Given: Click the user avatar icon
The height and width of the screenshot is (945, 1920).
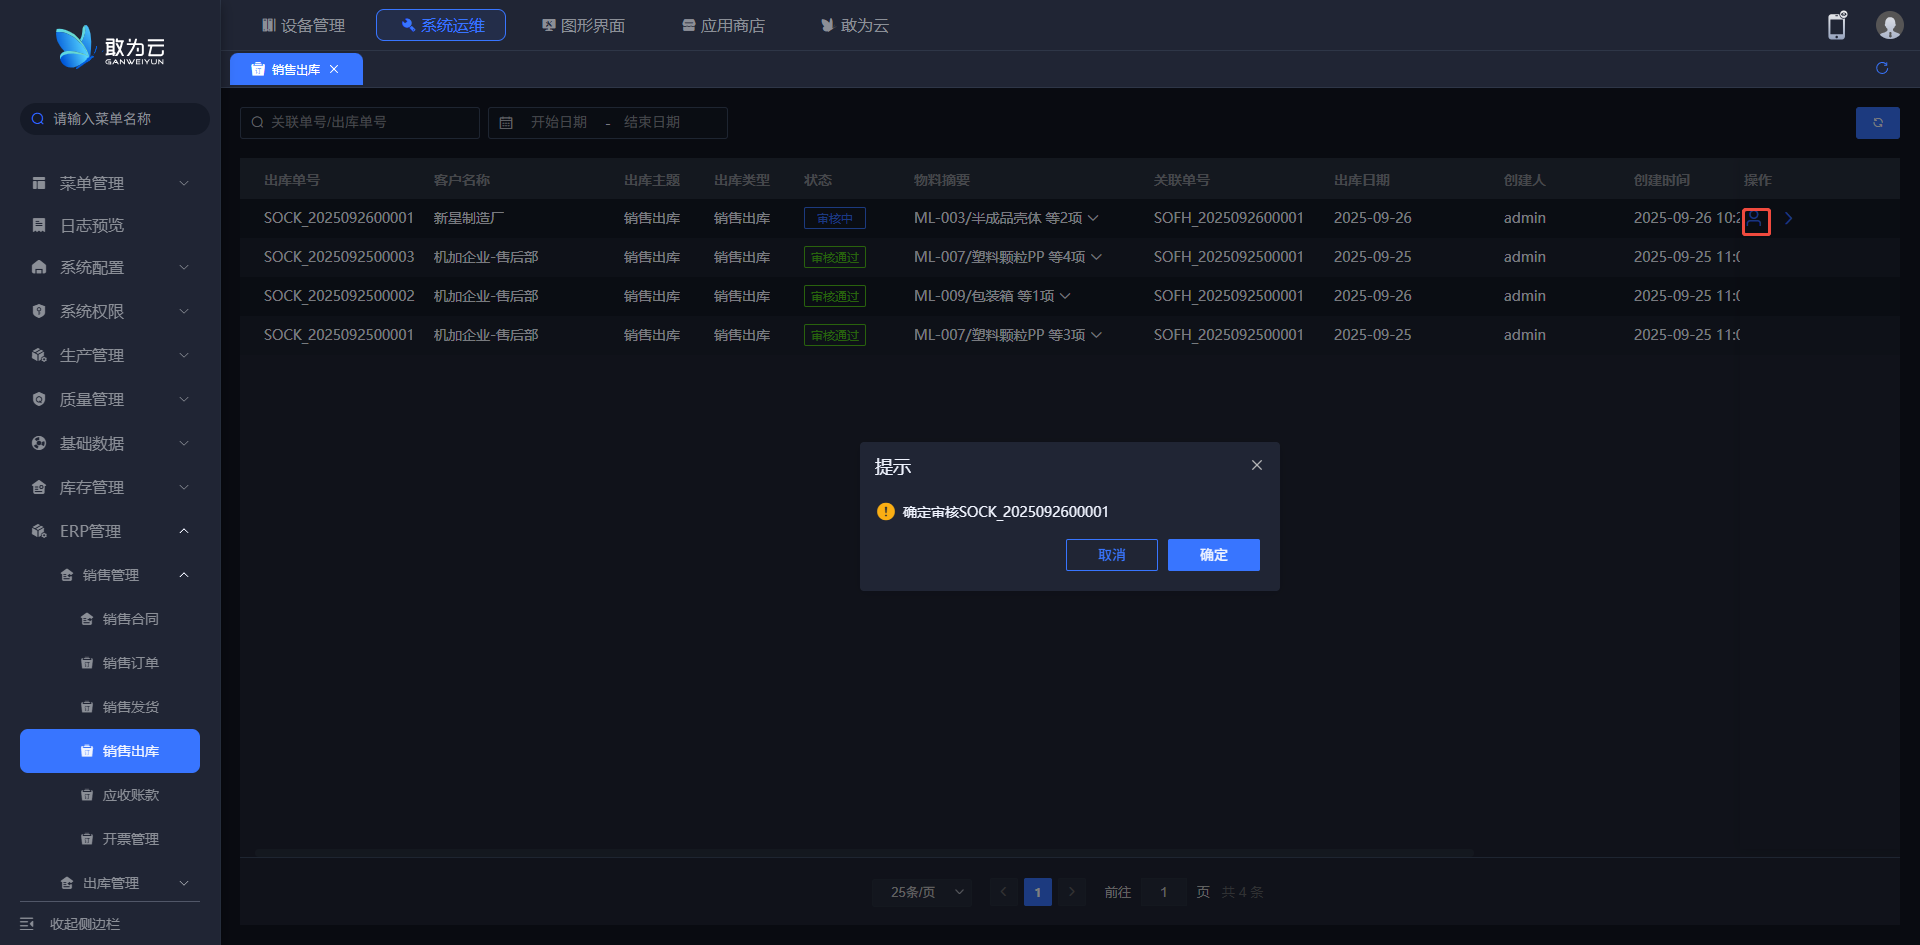Looking at the screenshot, I should tap(1888, 26).
